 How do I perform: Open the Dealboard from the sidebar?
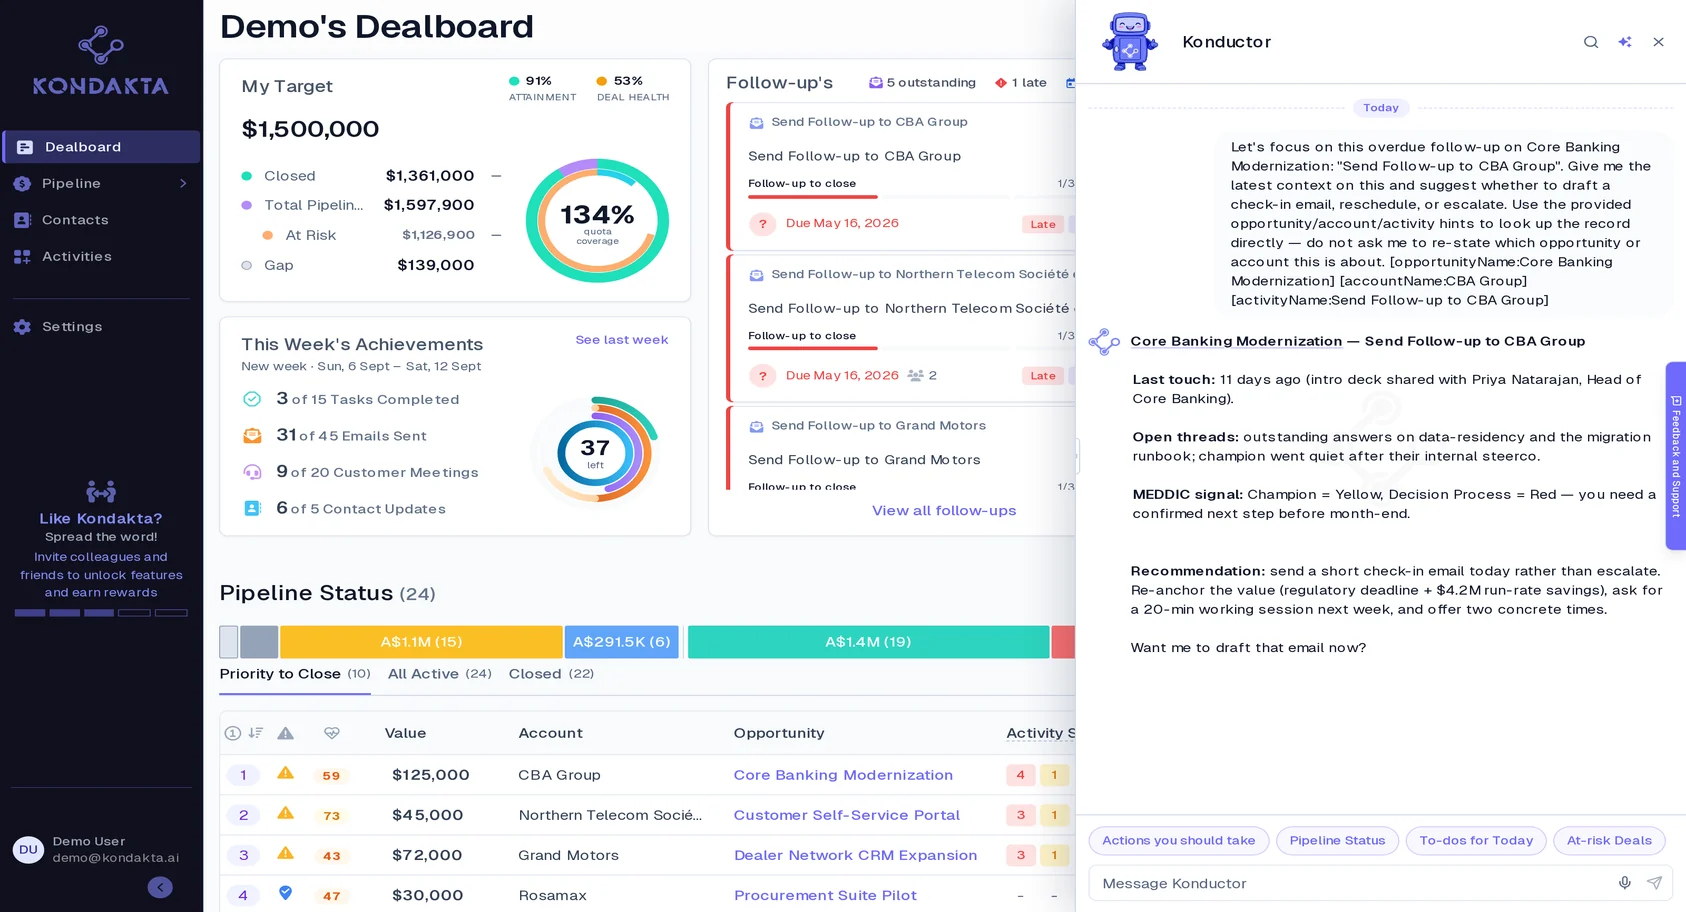point(102,147)
